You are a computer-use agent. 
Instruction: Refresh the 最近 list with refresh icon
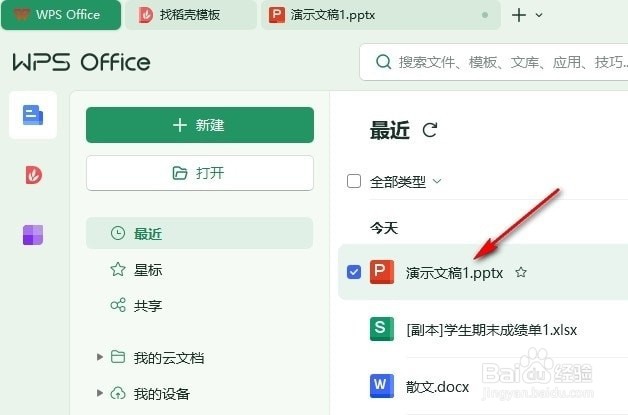[430, 130]
